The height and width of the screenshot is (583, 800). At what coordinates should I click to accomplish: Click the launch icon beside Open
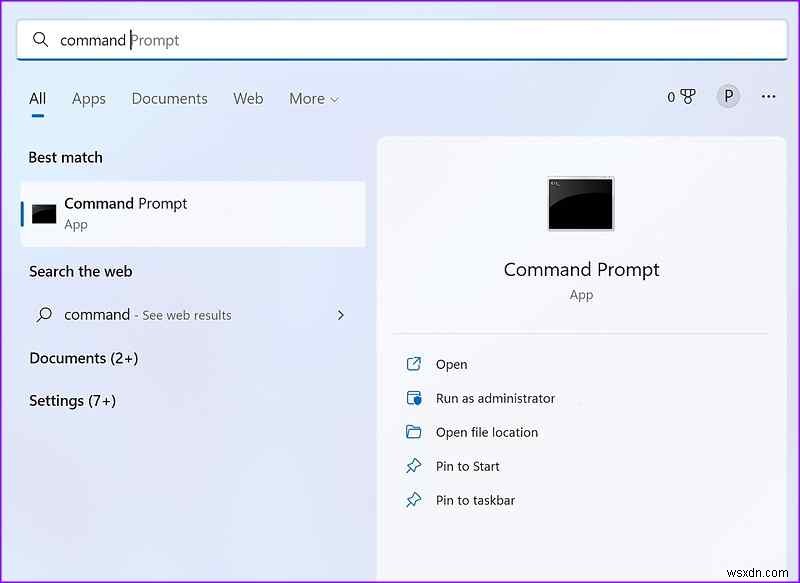pos(414,364)
